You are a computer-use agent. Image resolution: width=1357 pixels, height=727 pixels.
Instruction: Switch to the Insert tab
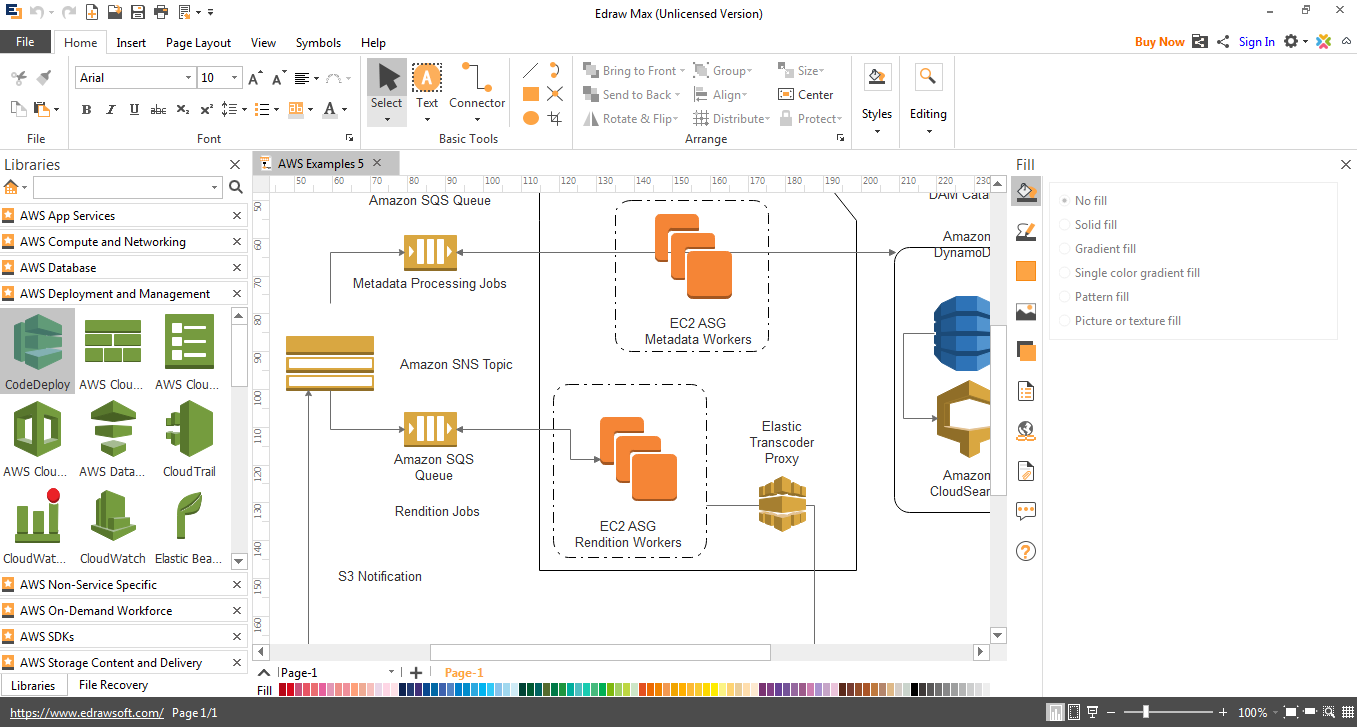131,43
